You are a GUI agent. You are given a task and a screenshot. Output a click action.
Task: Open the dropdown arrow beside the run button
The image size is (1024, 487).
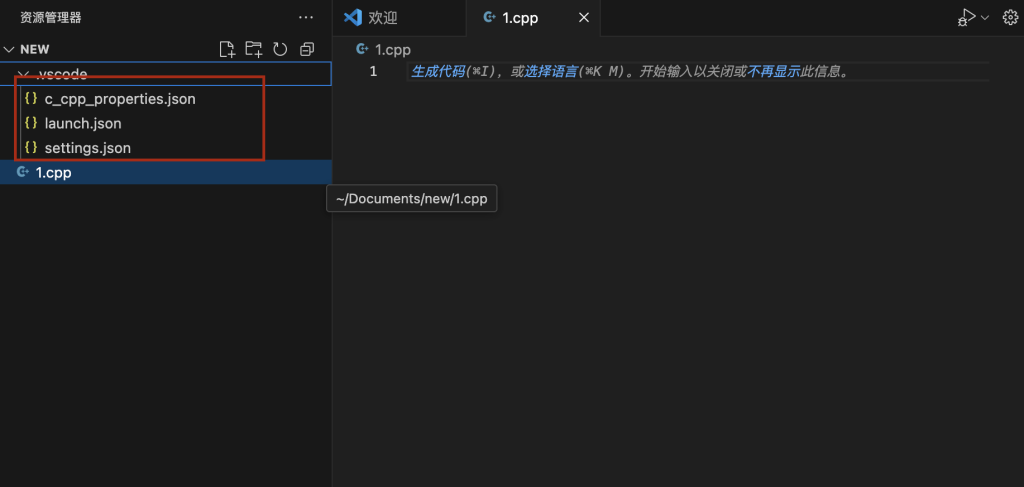985,17
